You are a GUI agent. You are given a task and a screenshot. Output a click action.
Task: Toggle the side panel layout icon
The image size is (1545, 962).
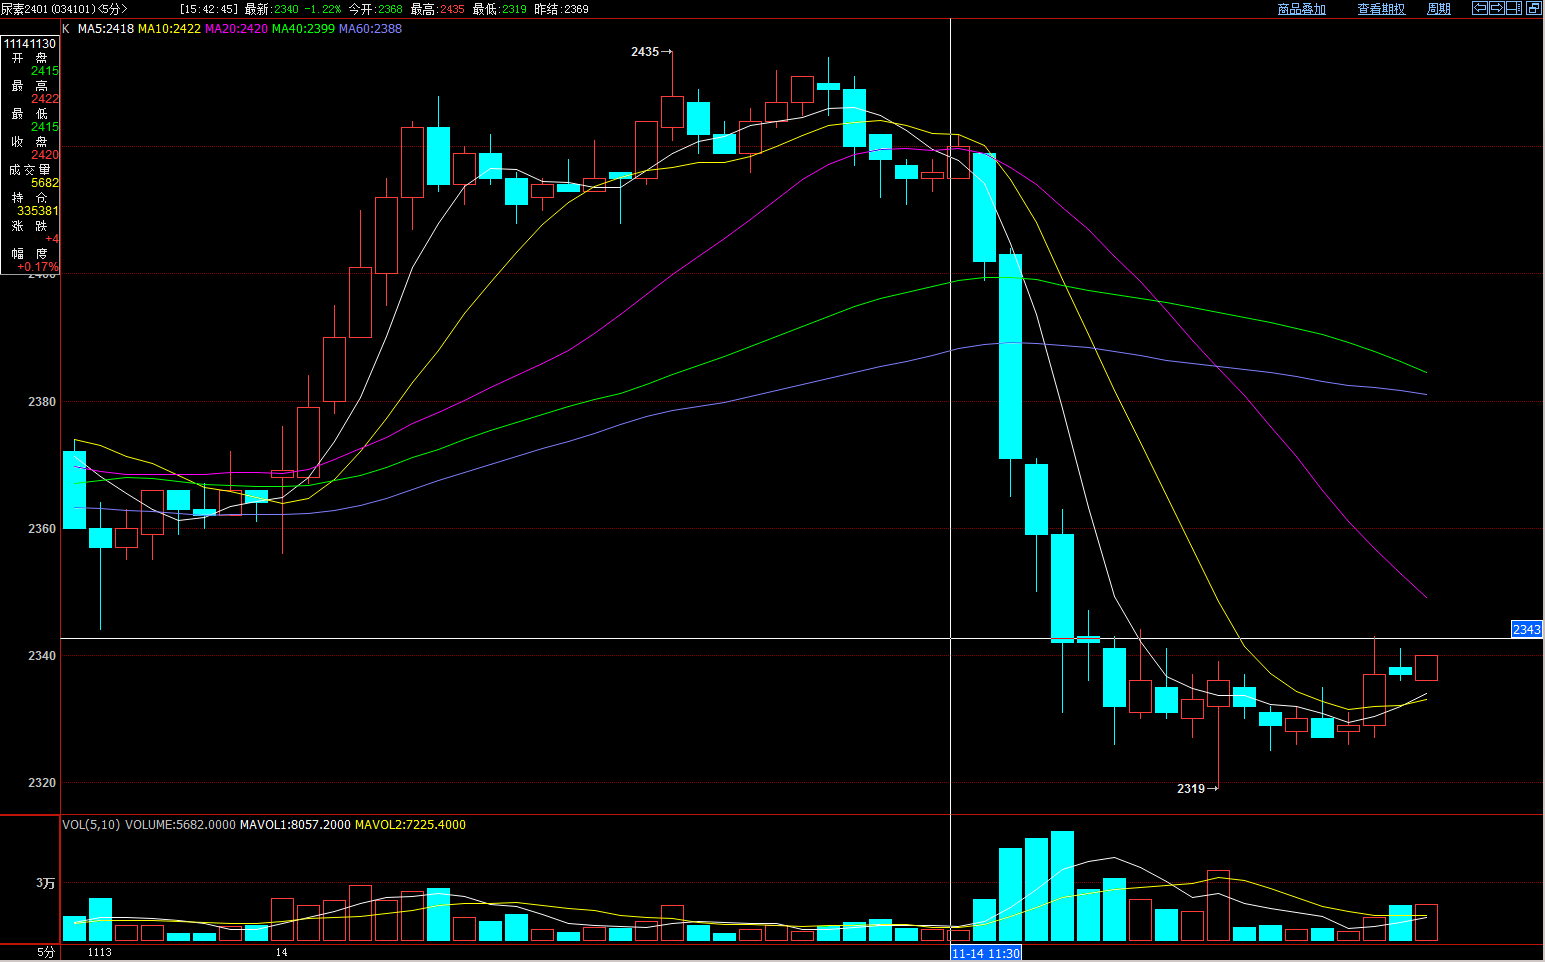click(x=1514, y=8)
